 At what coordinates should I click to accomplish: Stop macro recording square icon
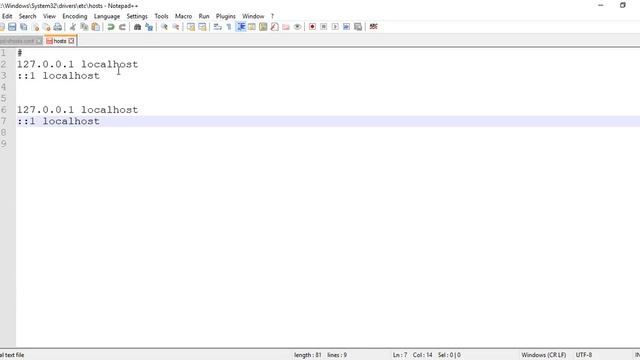point(324,27)
